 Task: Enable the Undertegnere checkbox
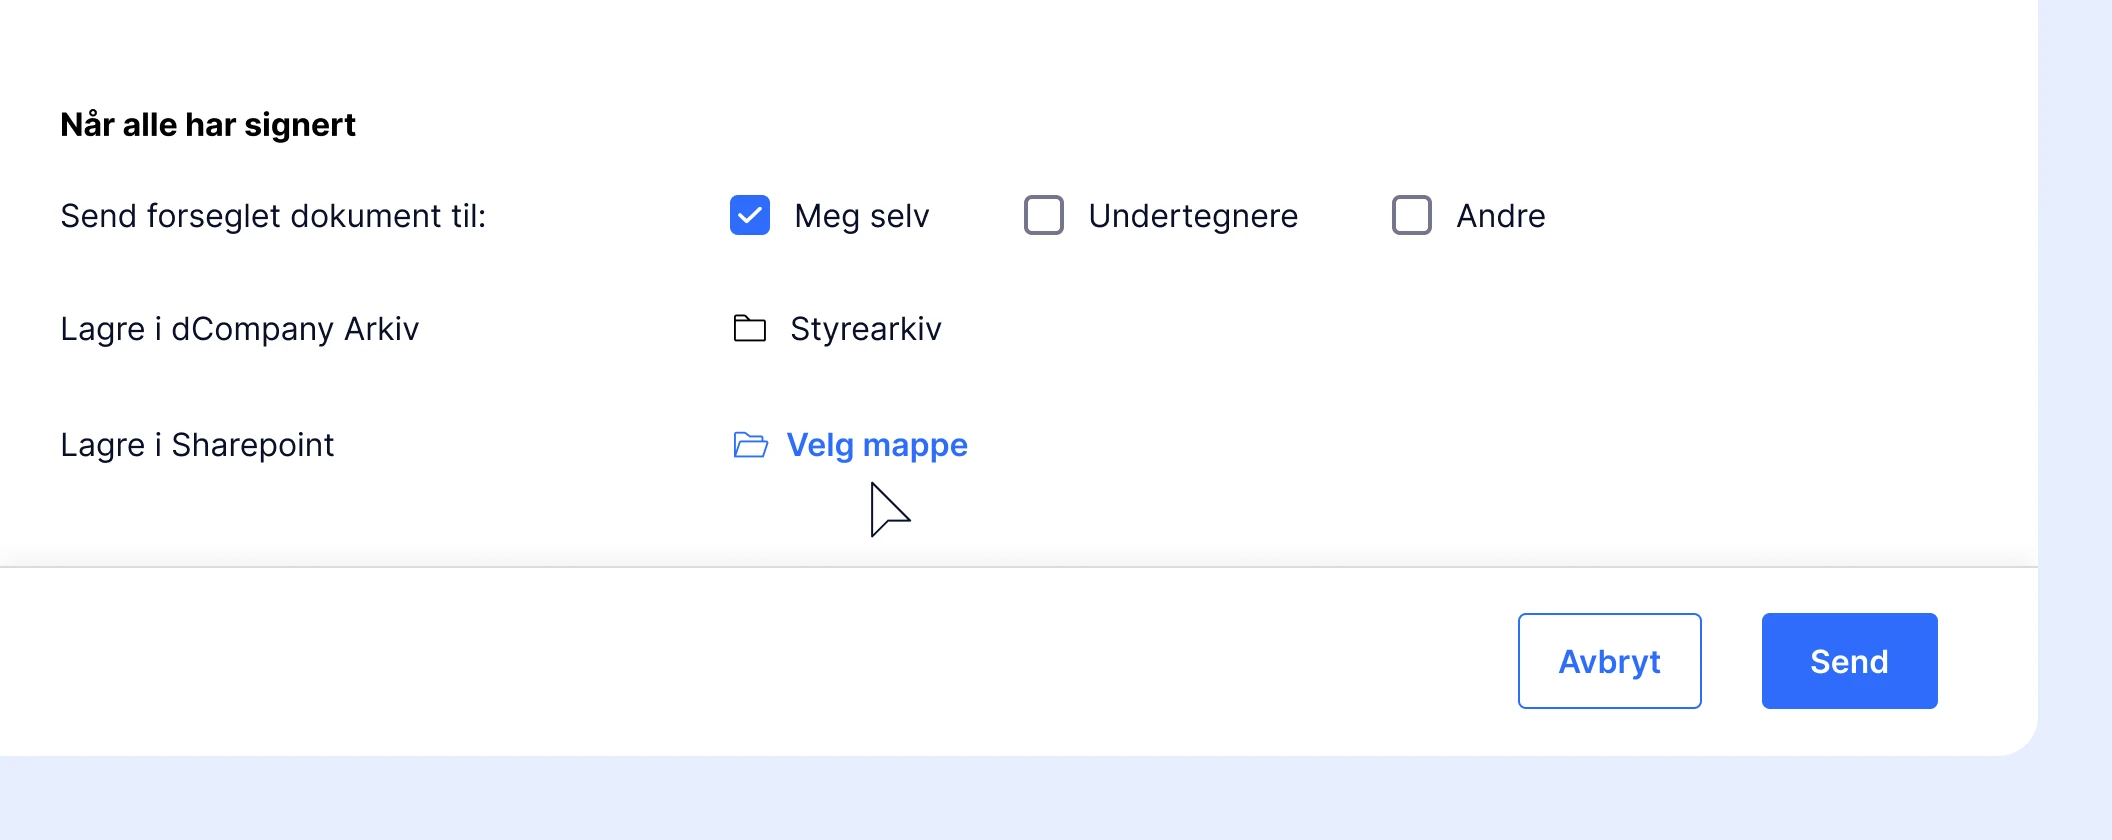coord(1044,215)
